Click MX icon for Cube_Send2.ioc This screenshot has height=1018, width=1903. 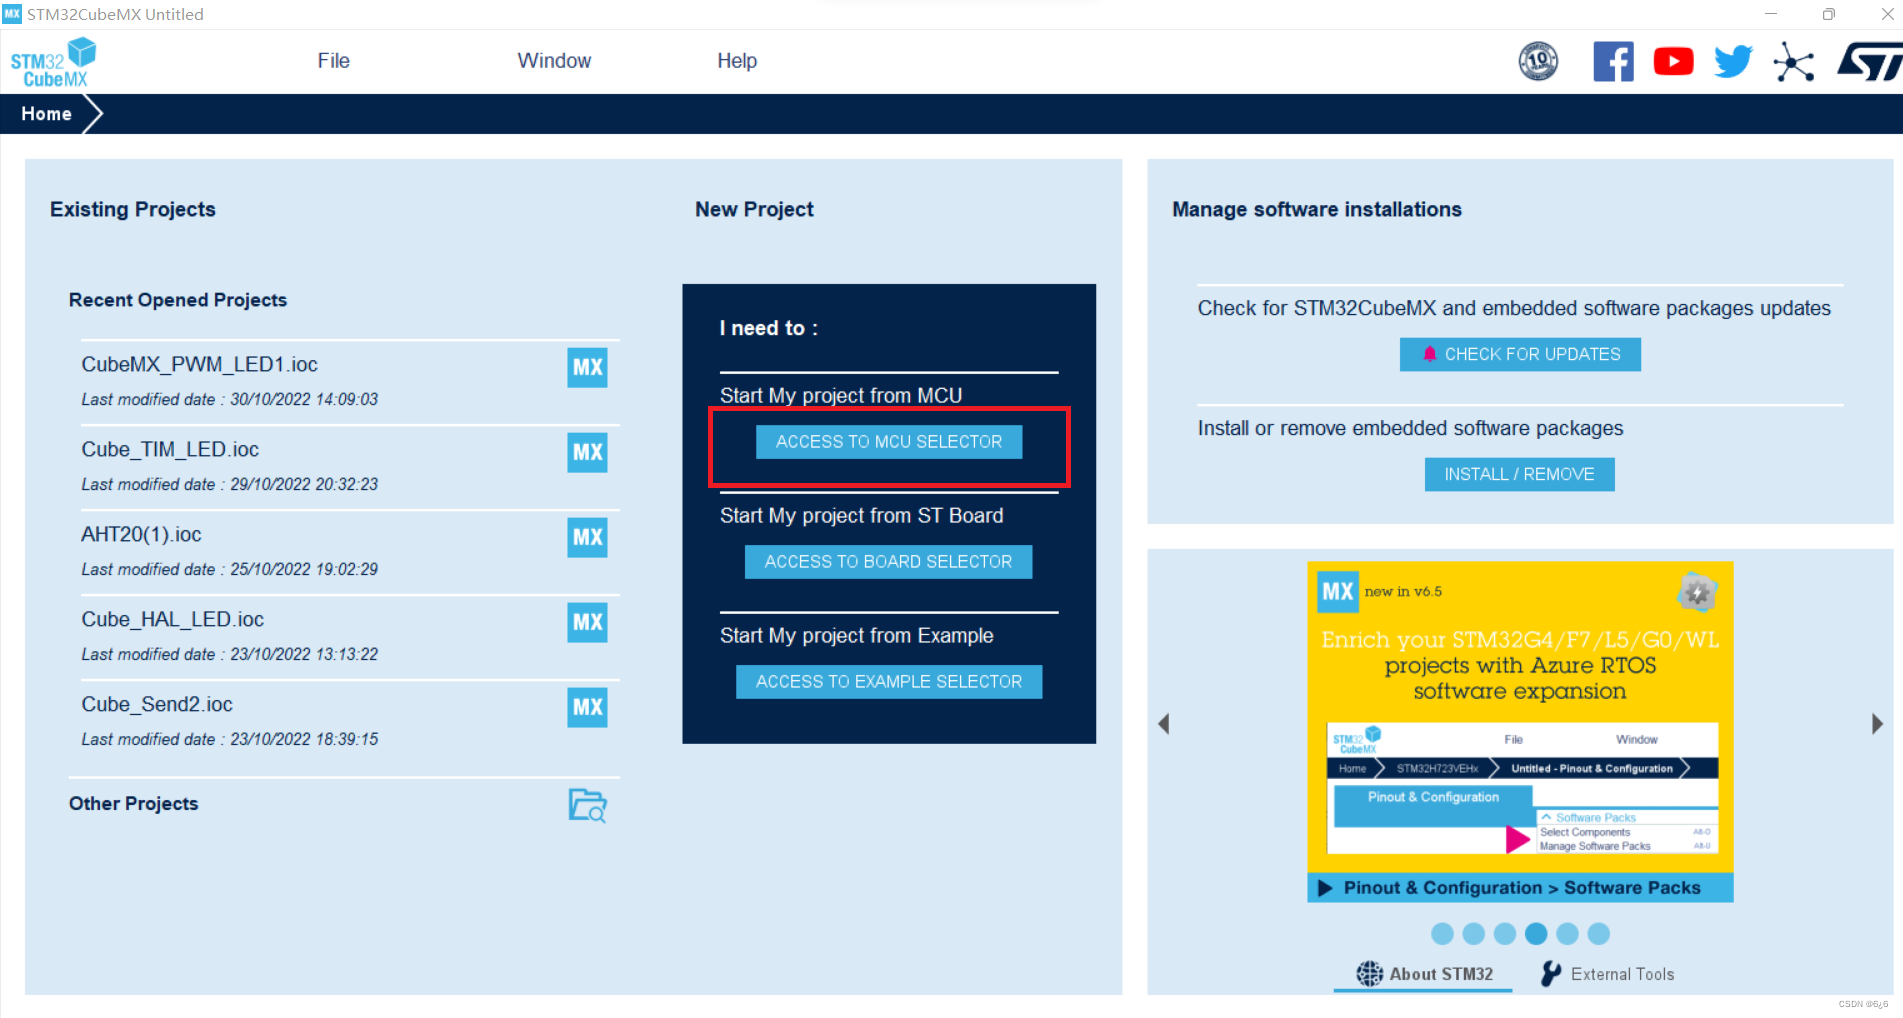coord(587,707)
